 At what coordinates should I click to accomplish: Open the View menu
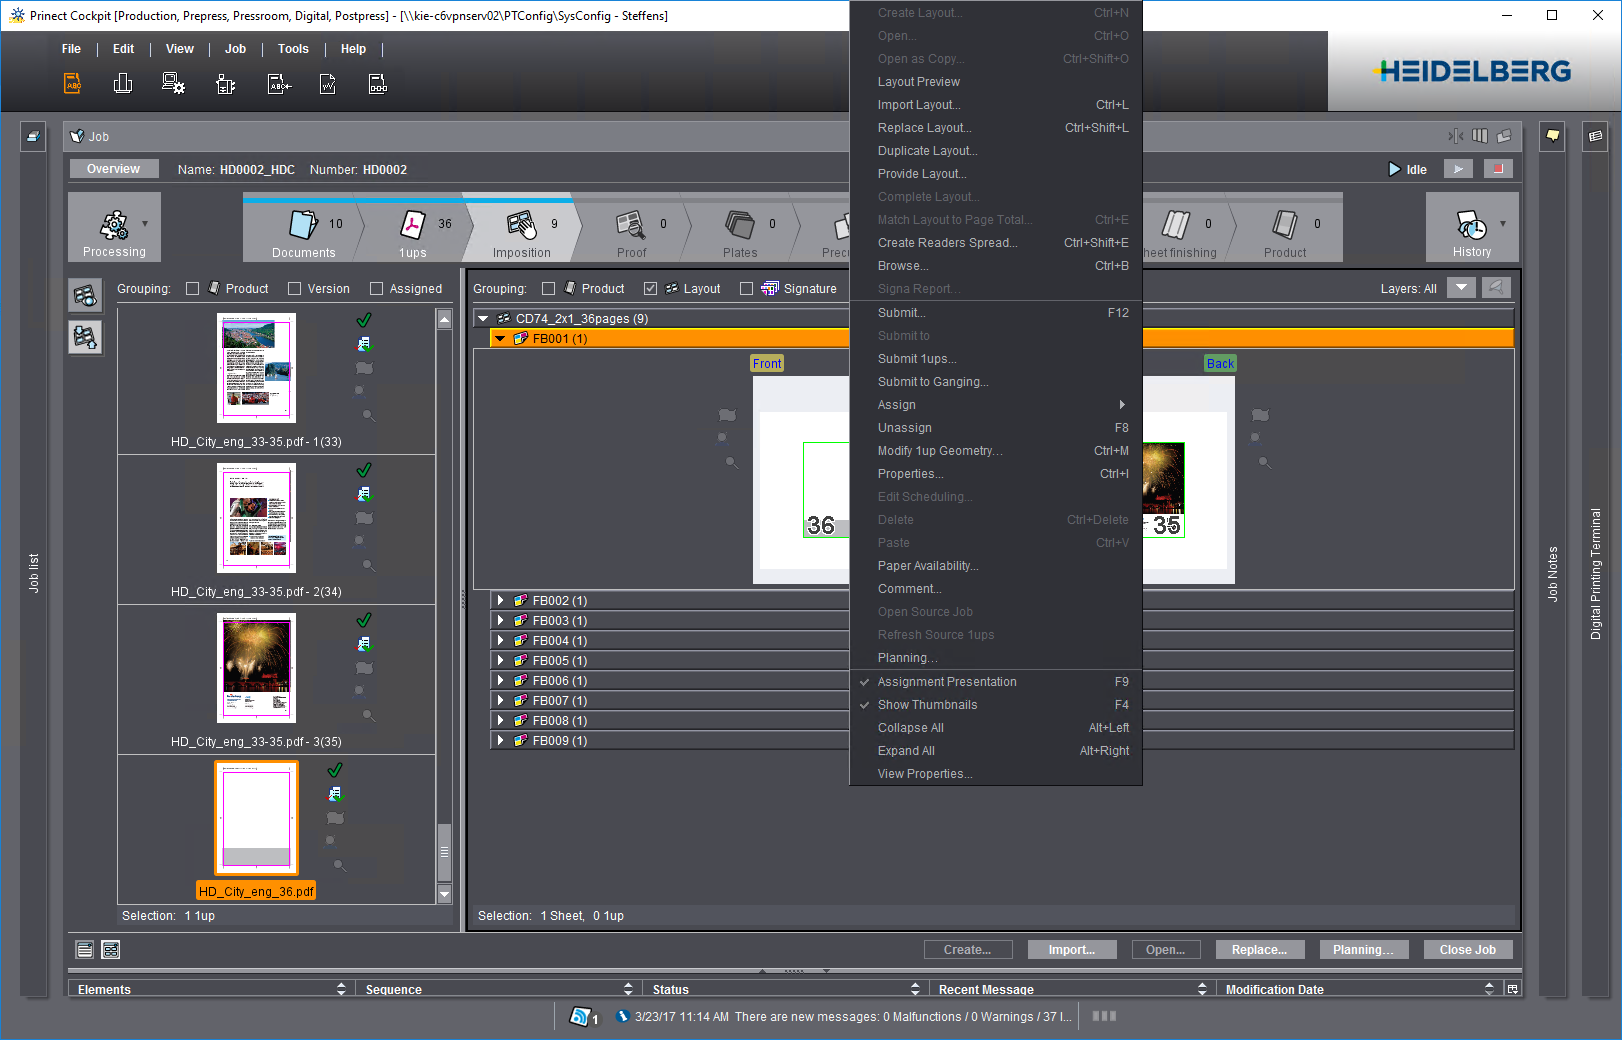click(x=179, y=48)
